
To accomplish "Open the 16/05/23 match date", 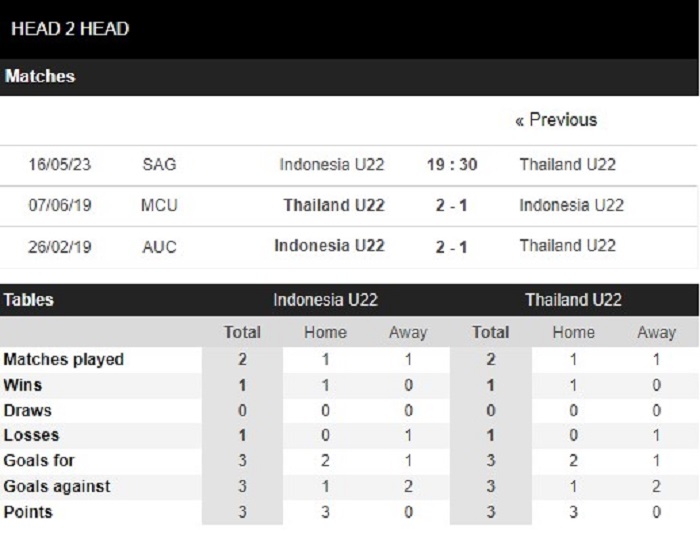I will click(x=60, y=164).
